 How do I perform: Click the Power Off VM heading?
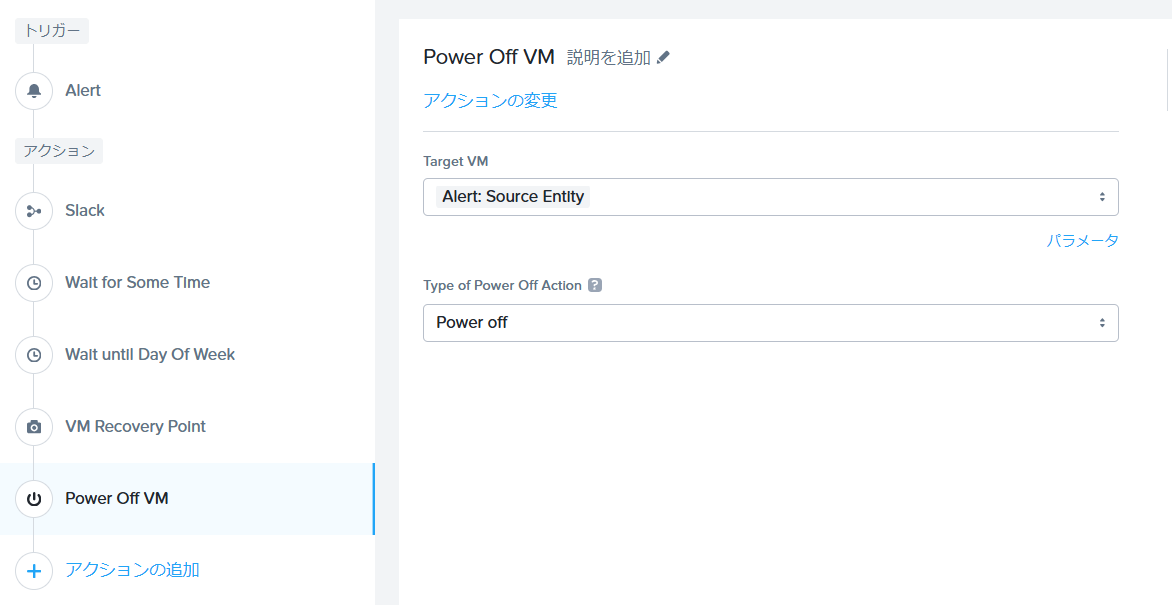pos(489,57)
